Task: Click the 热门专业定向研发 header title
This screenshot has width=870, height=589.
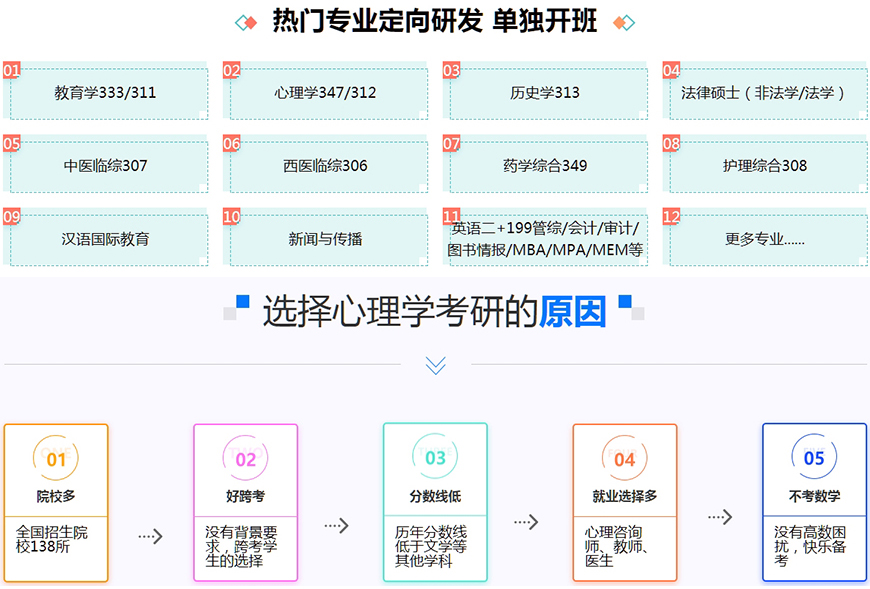Action: (434, 20)
